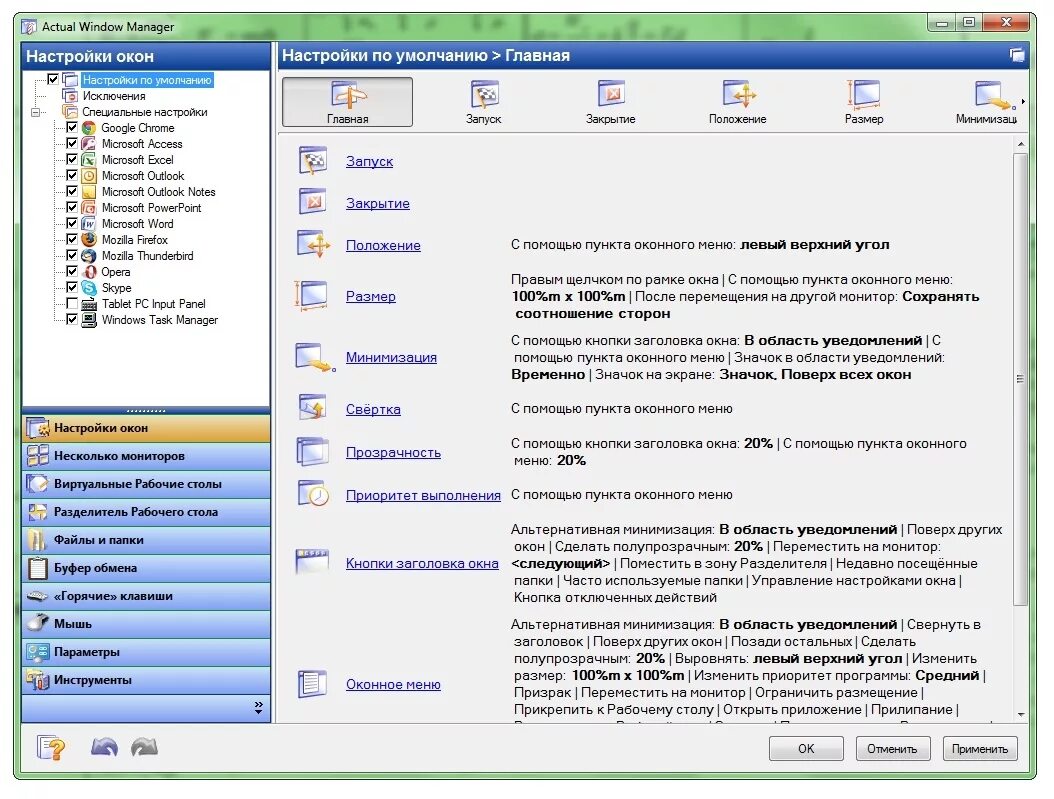This screenshot has height=799, width=1054.
Task: Click the Оконное меню icon
Action: point(313,684)
